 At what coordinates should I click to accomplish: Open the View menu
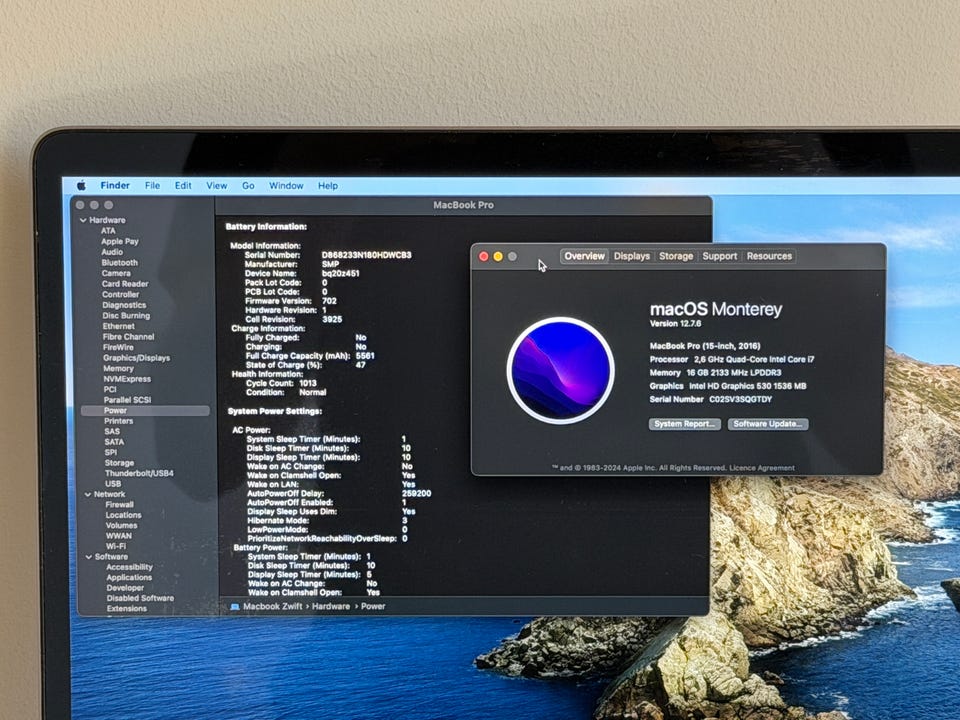[217, 186]
